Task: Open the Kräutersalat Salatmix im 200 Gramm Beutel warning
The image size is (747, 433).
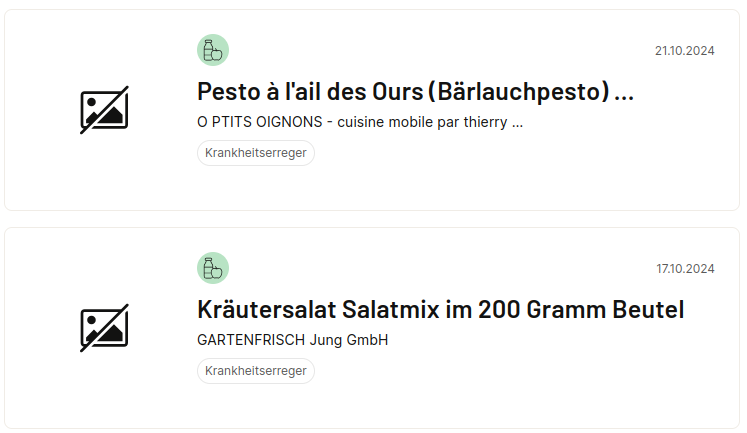Action: click(x=441, y=310)
